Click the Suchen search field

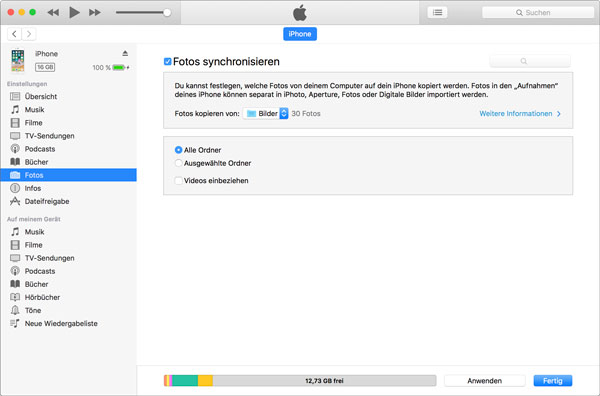tap(538, 13)
